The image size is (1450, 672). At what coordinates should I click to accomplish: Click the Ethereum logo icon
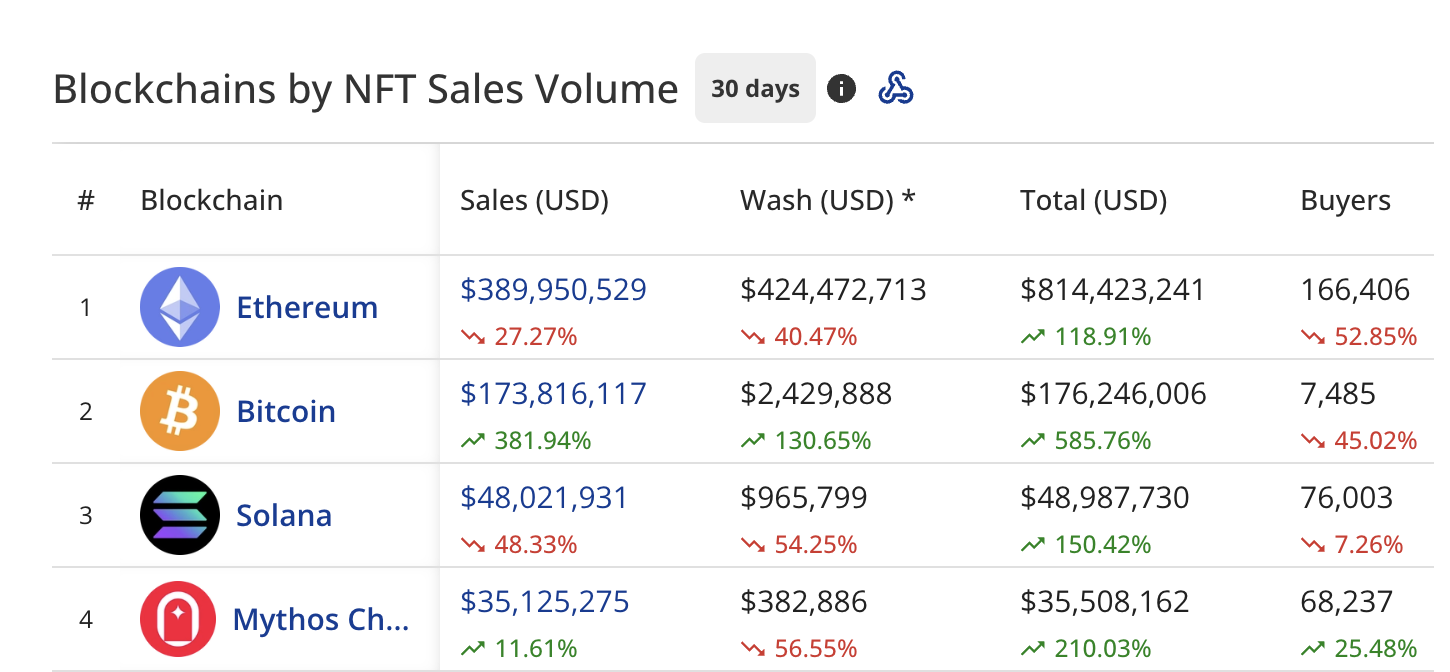pyautogui.click(x=180, y=307)
